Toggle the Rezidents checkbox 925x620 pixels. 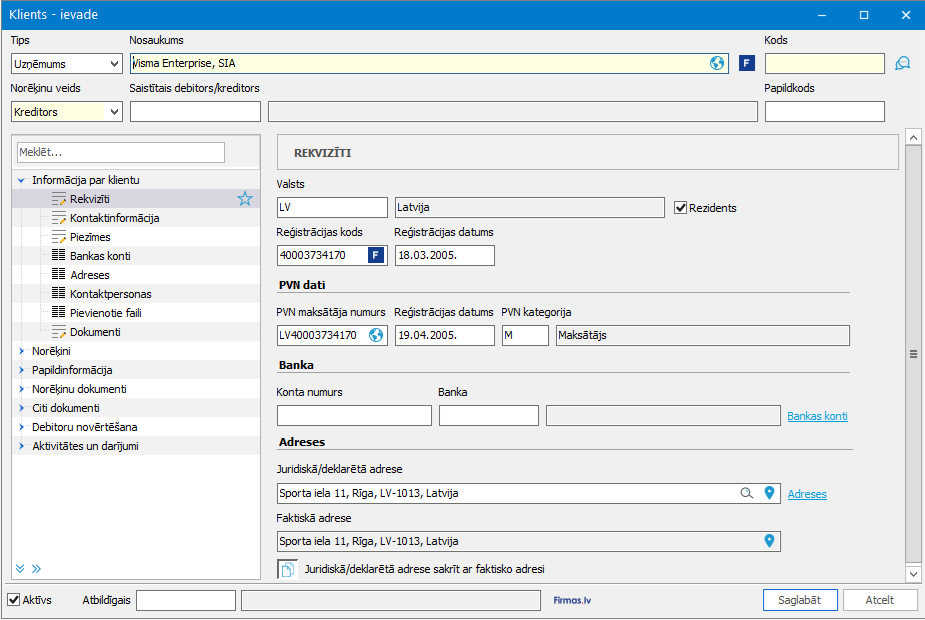(681, 208)
